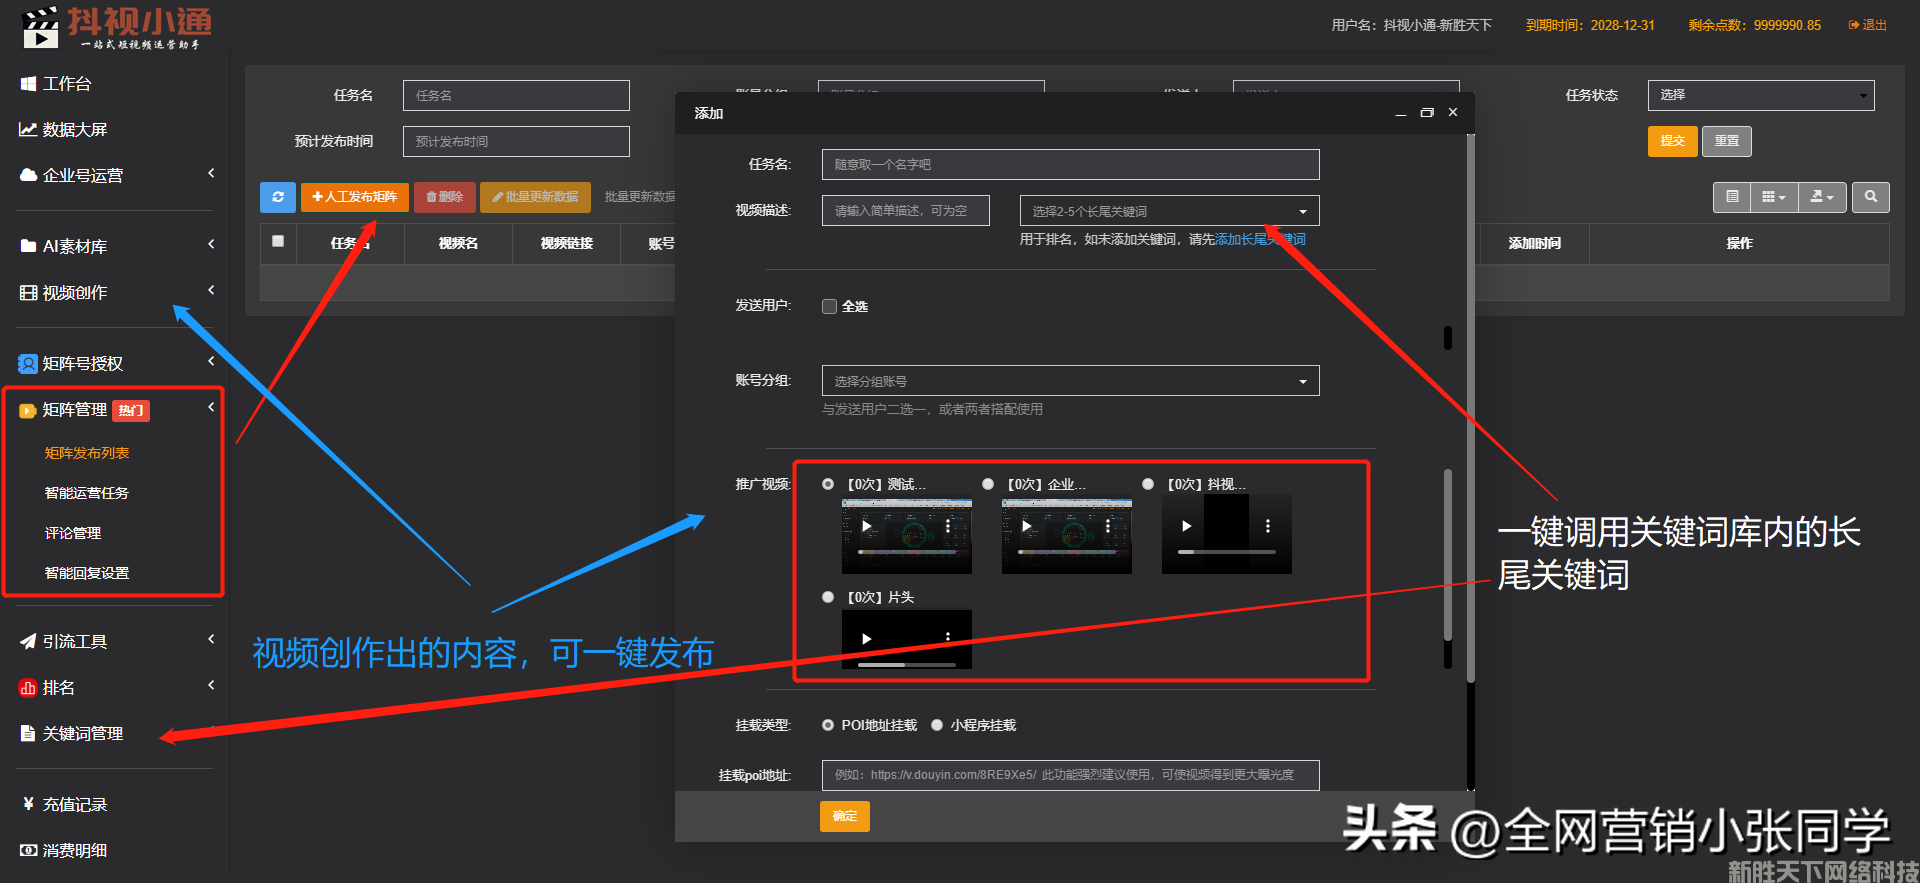Play the 抖视 promo video
Image resolution: width=1920 pixels, height=883 pixels.
click(x=1187, y=526)
